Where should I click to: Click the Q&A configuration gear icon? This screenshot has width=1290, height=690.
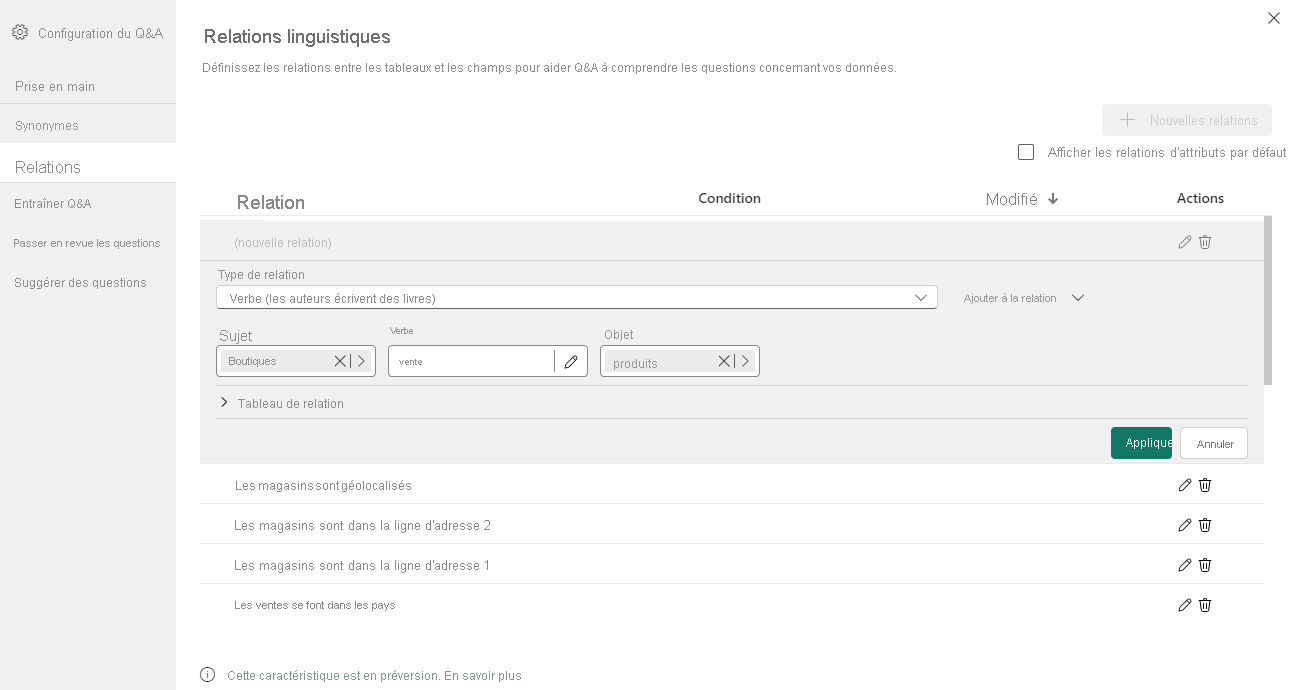[x=20, y=33]
